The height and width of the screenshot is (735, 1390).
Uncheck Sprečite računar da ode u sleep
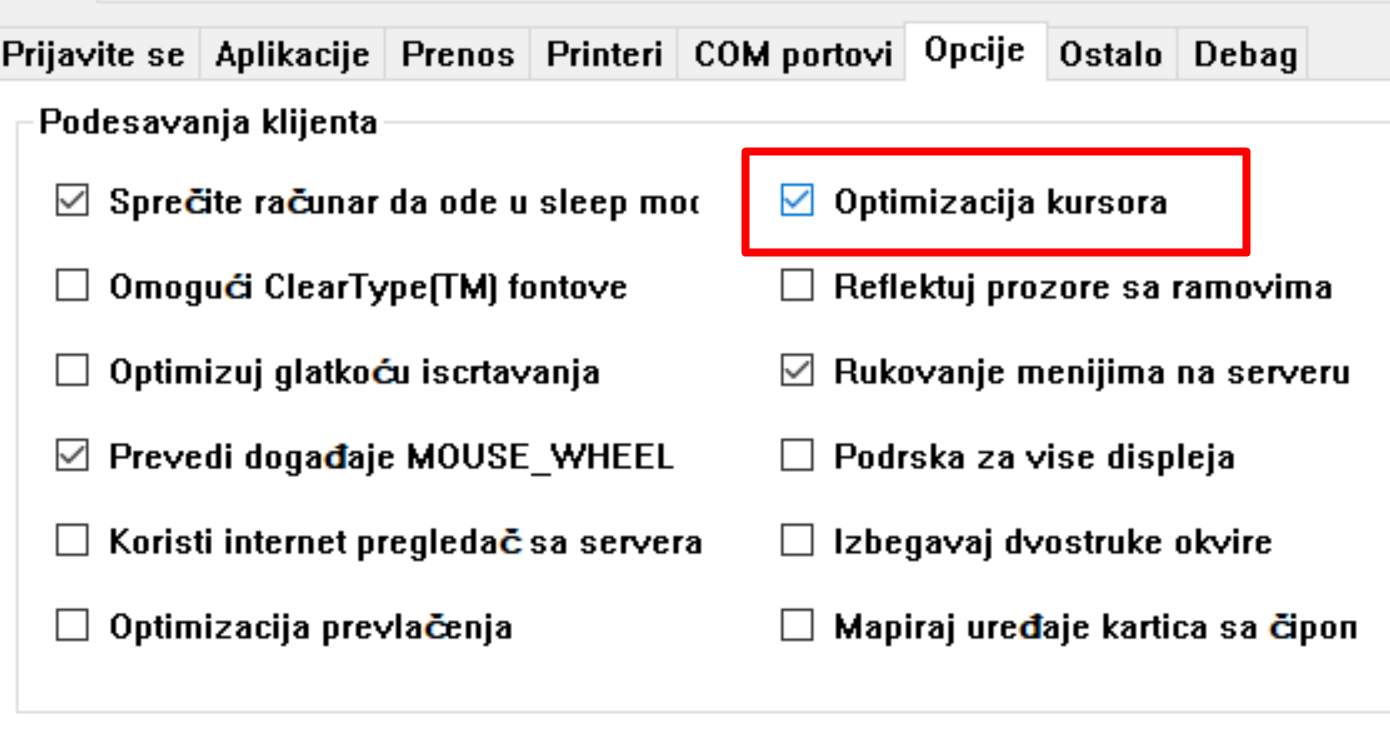72,202
